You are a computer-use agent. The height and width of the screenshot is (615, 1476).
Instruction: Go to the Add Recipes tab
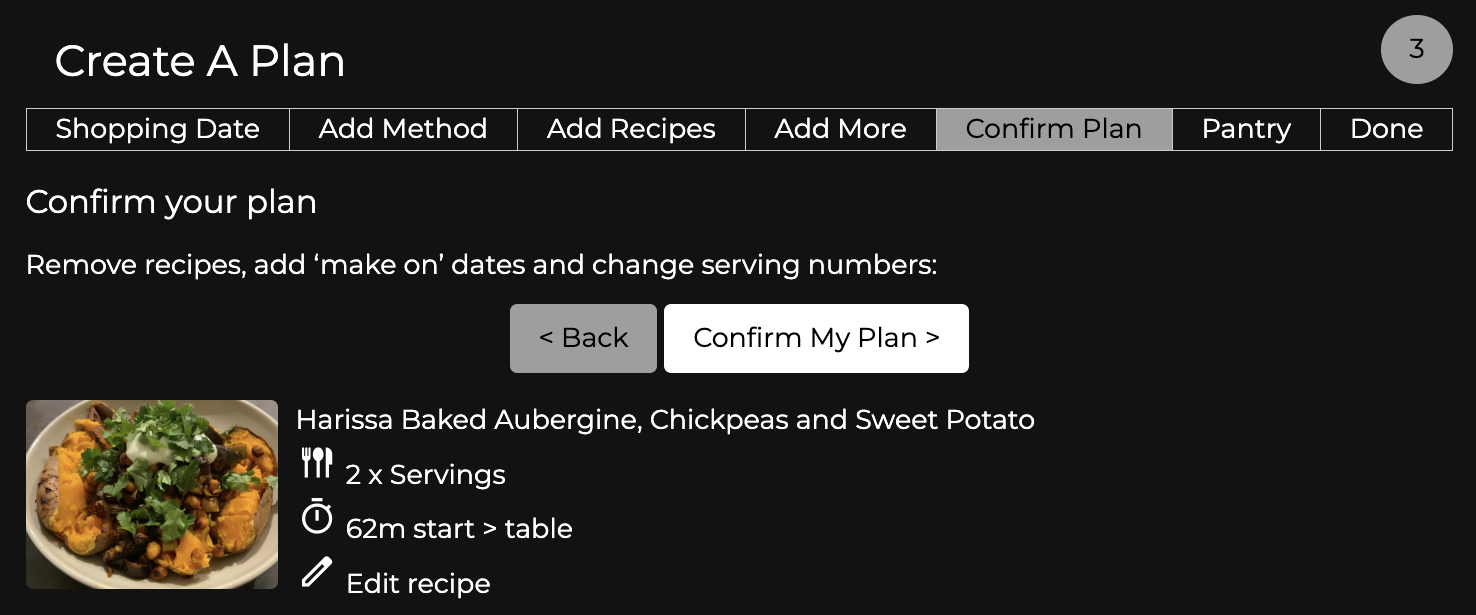(x=631, y=129)
